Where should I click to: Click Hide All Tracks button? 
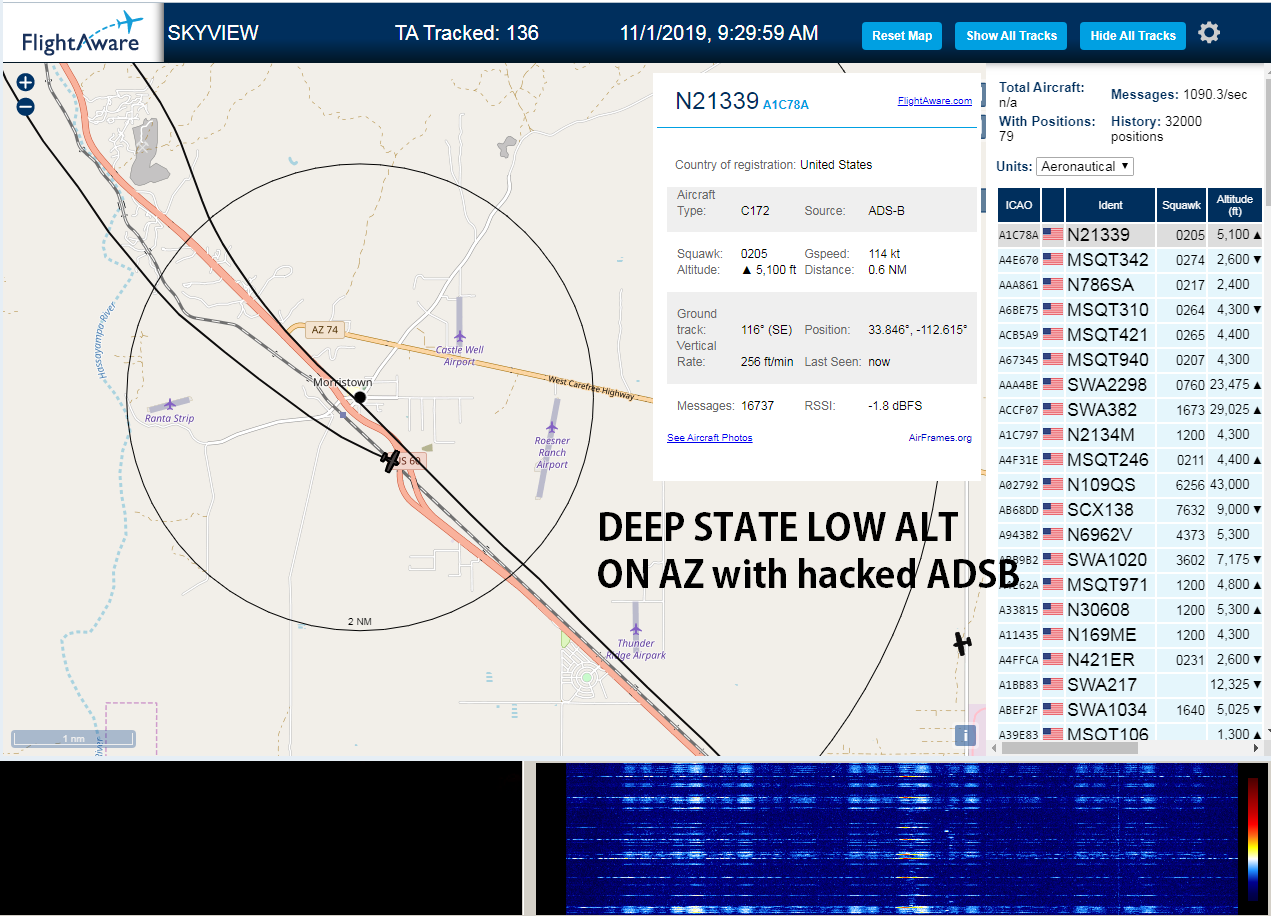(x=1133, y=35)
